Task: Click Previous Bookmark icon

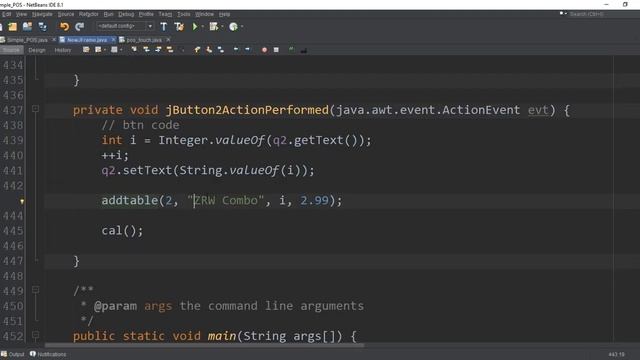Action: (x=197, y=50)
